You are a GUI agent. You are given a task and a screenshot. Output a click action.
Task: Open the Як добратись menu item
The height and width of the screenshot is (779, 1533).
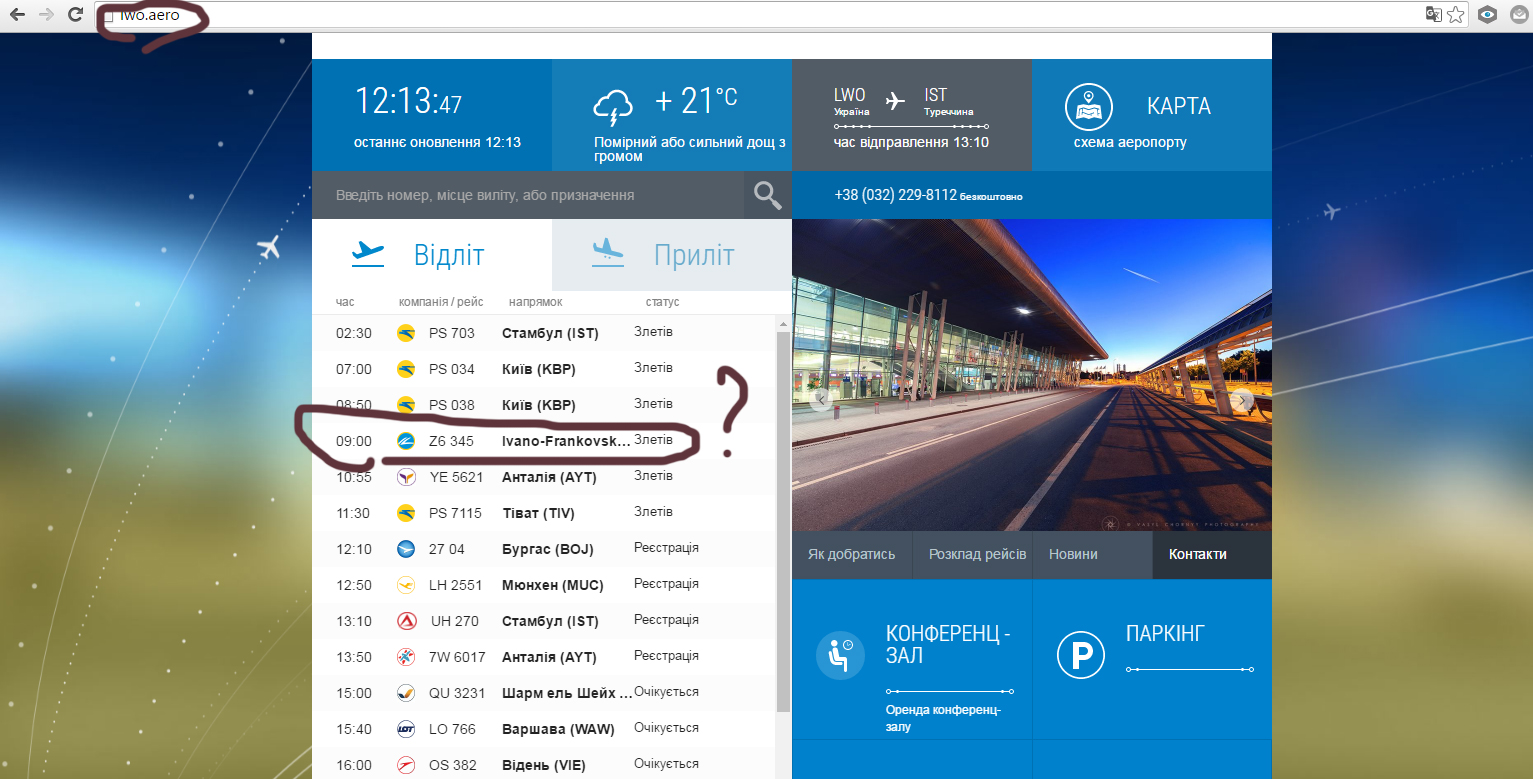(x=851, y=554)
